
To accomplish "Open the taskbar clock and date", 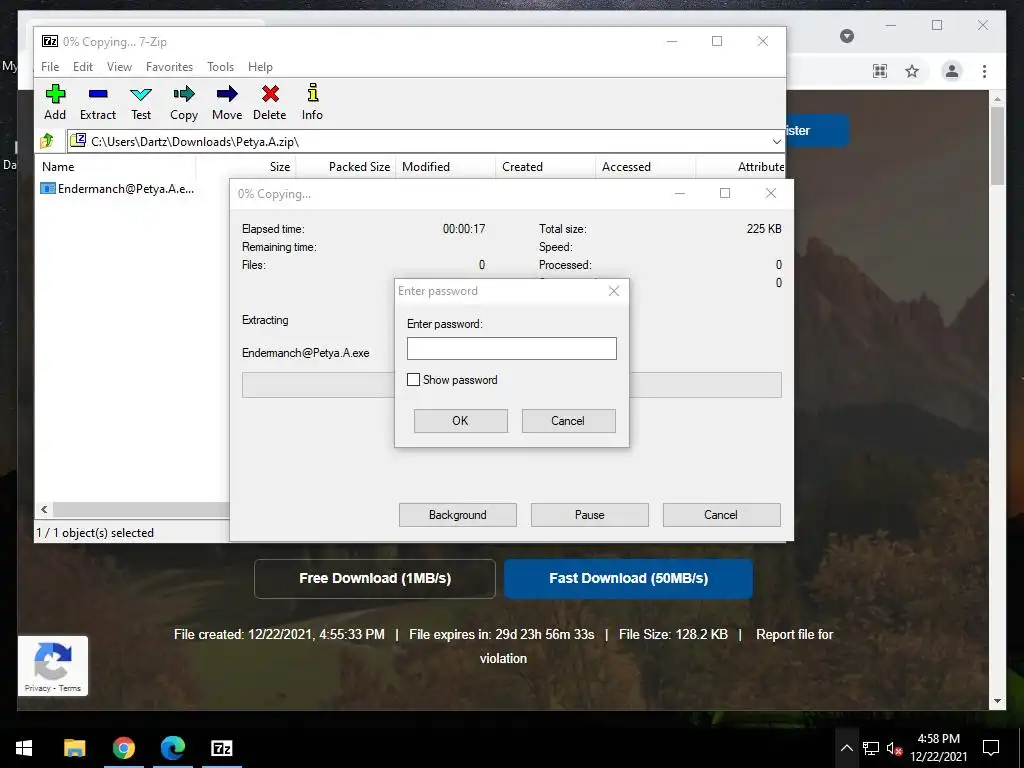I will click(938, 748).
